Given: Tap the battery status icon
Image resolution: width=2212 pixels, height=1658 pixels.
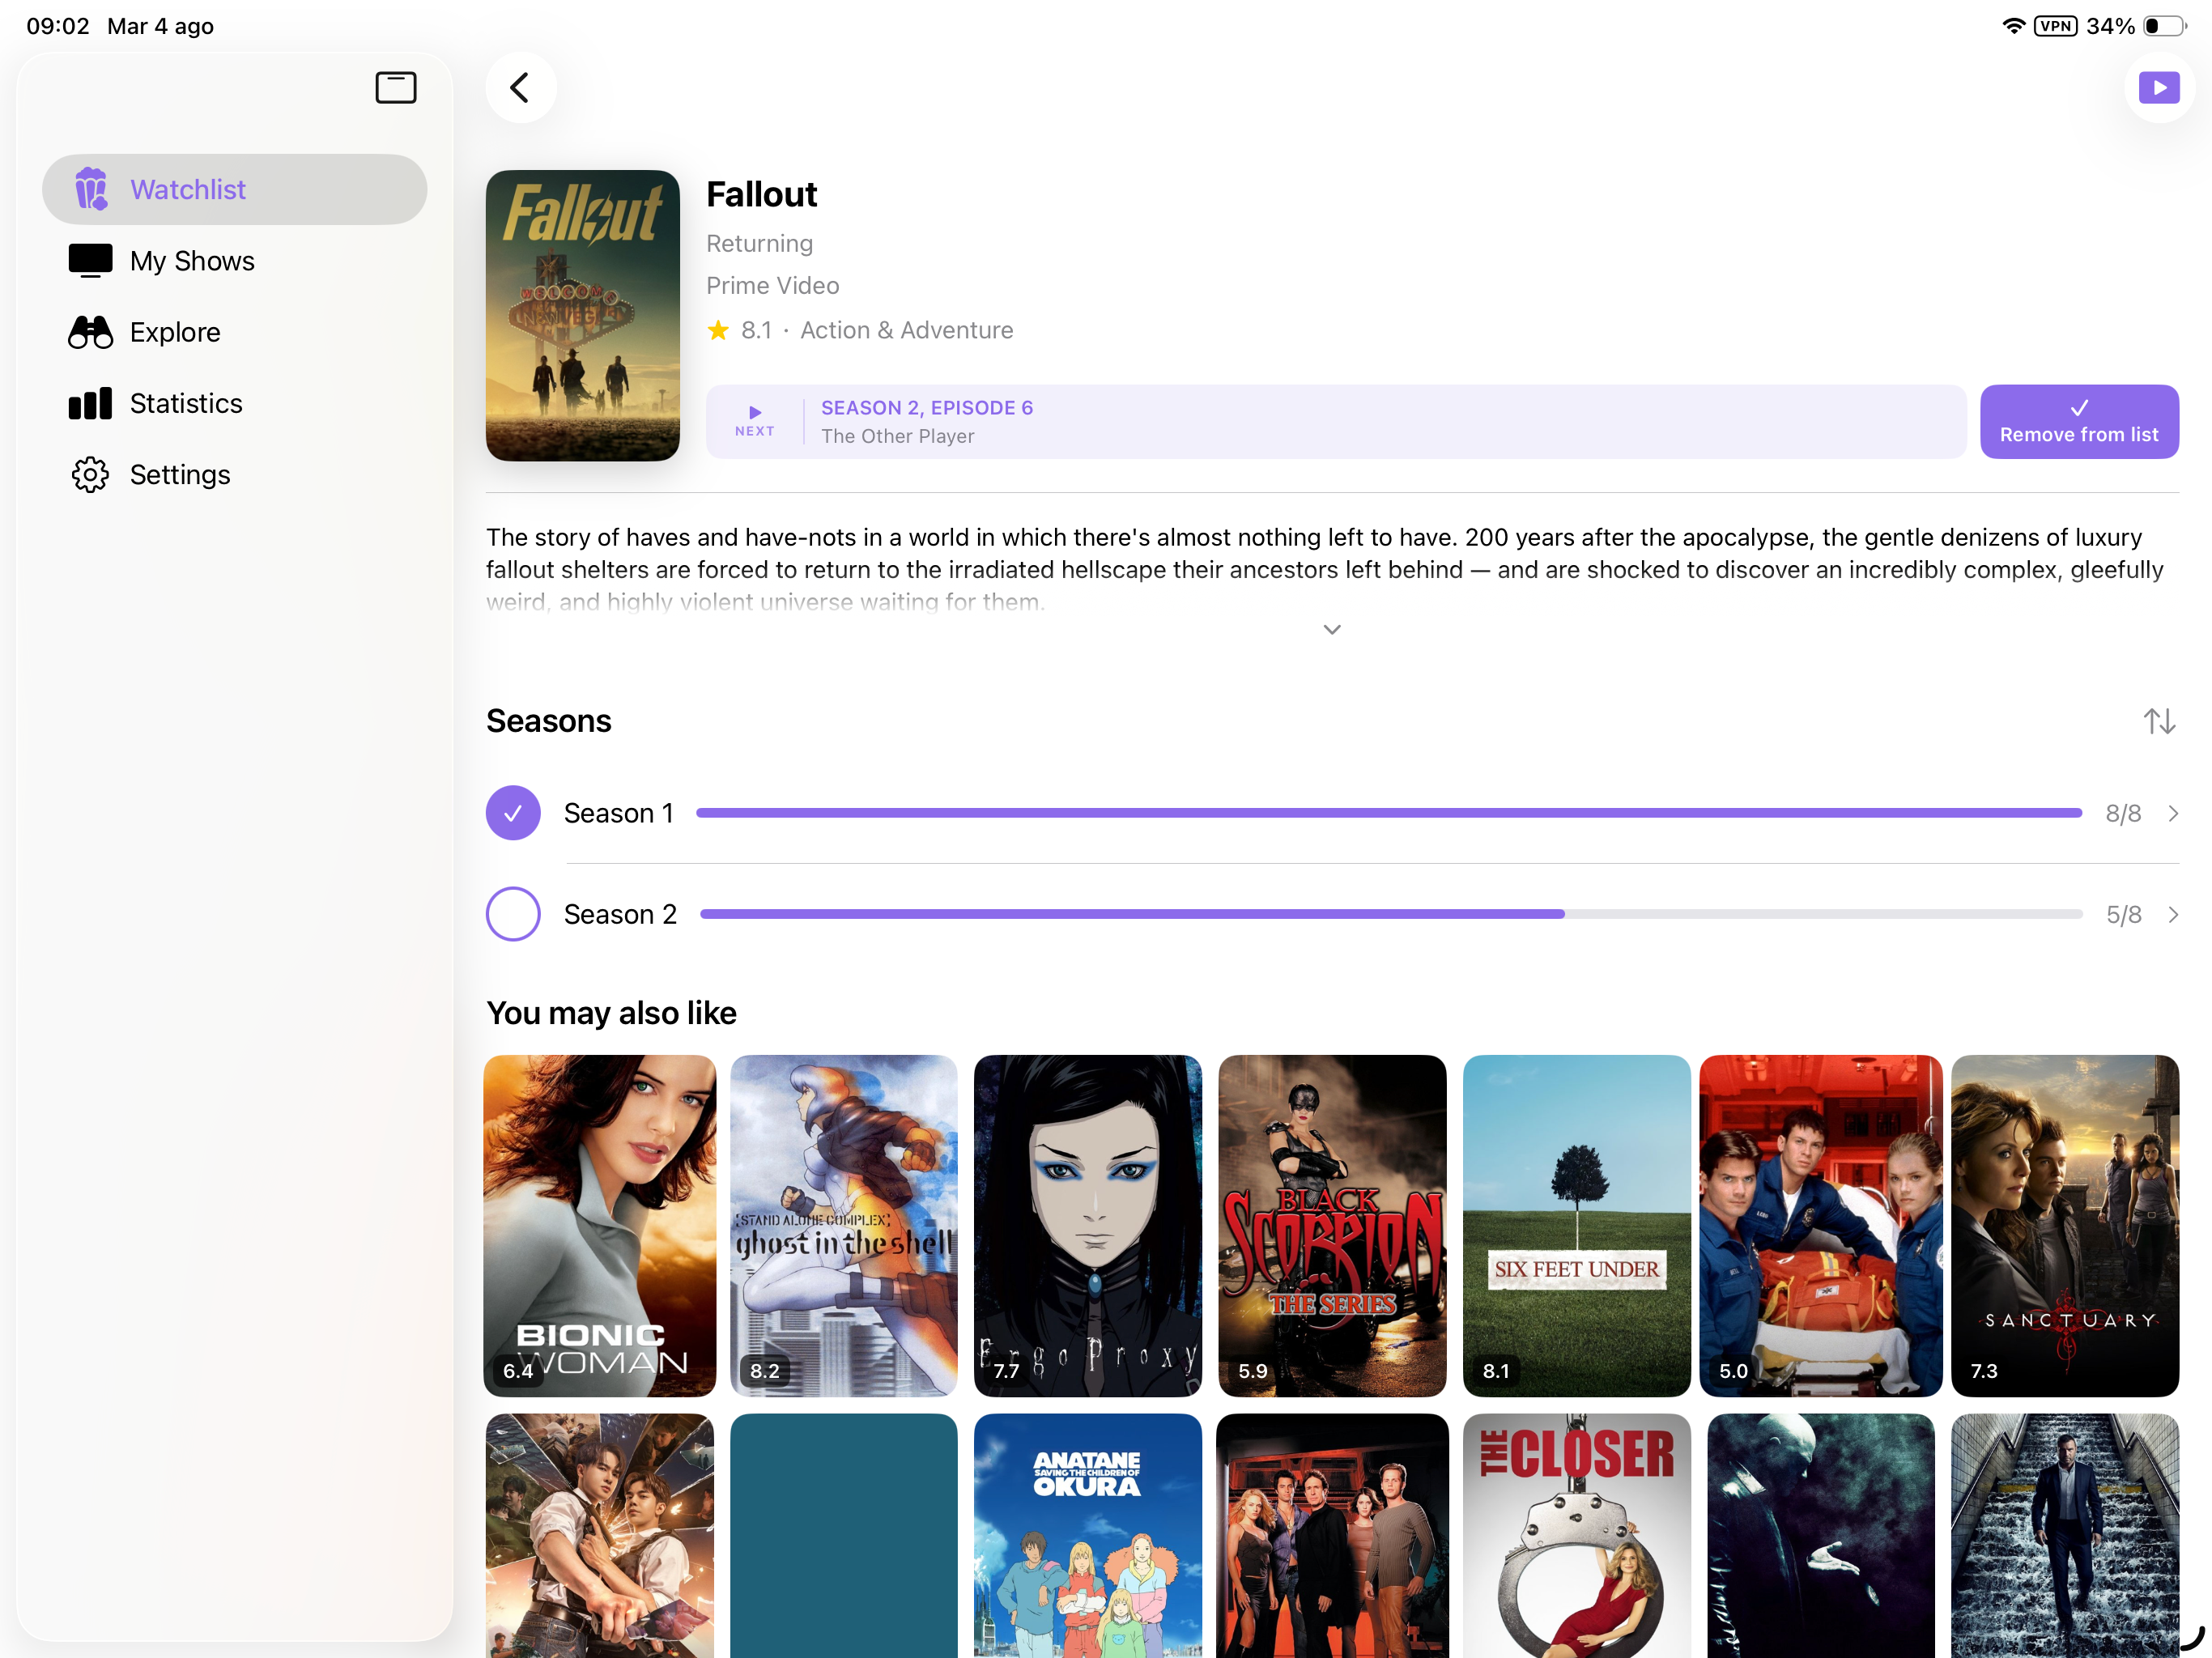Looking at the screenshot, I should [x=2165, y=26].
